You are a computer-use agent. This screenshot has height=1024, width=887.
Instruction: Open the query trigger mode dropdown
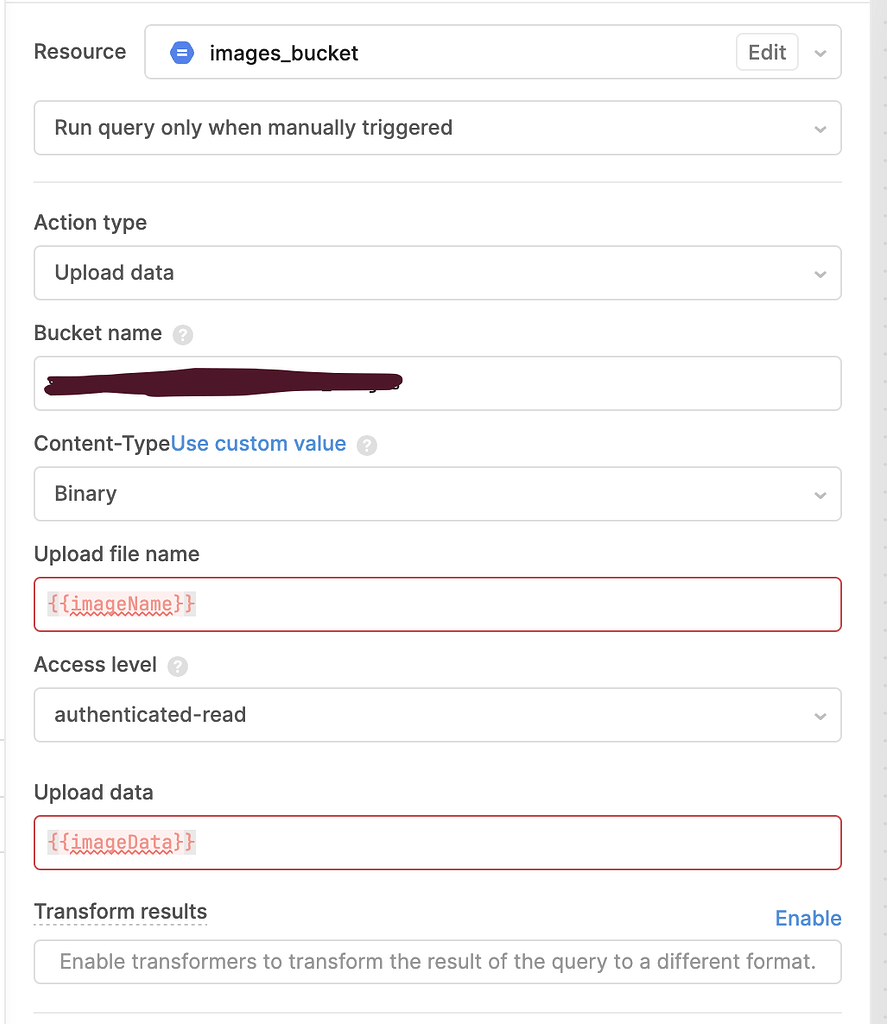438,128
